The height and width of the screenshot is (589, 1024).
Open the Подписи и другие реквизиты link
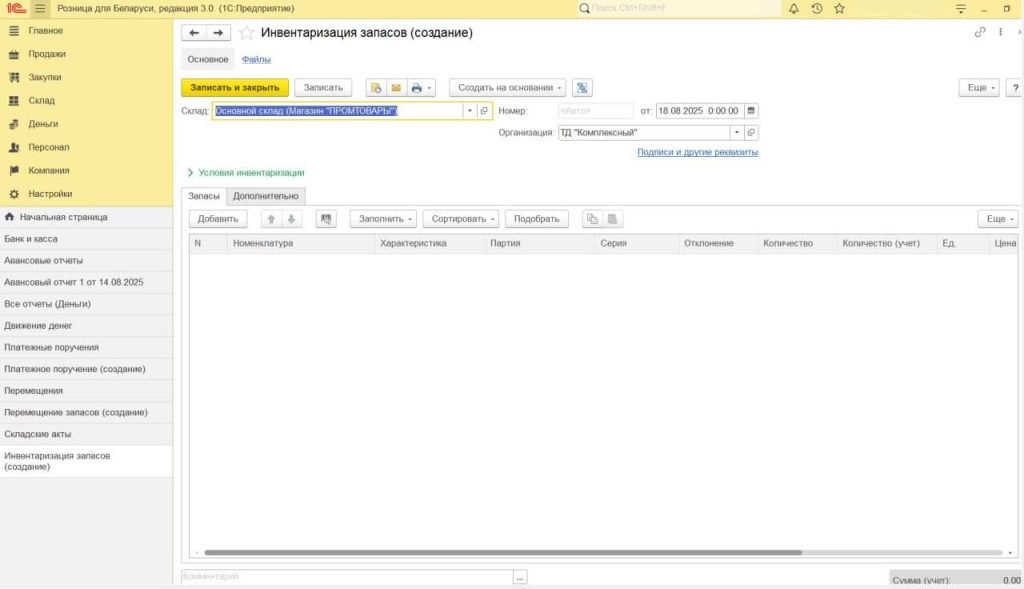click(697, 152)
